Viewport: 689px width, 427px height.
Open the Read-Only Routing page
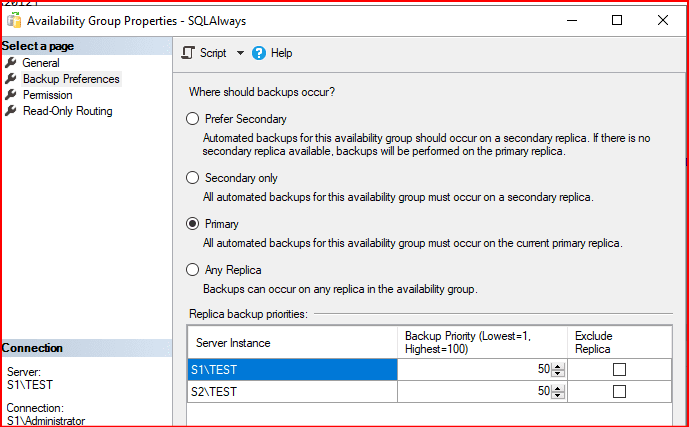coord(67,111)
